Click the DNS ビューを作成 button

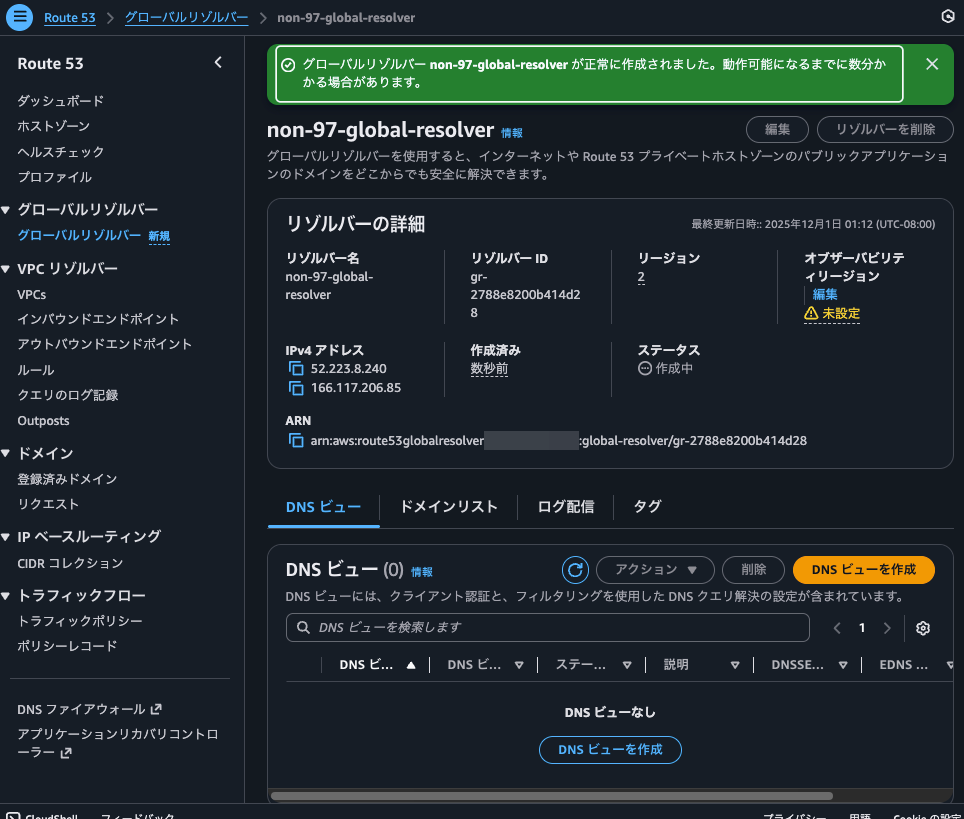(x=863, y=570)
